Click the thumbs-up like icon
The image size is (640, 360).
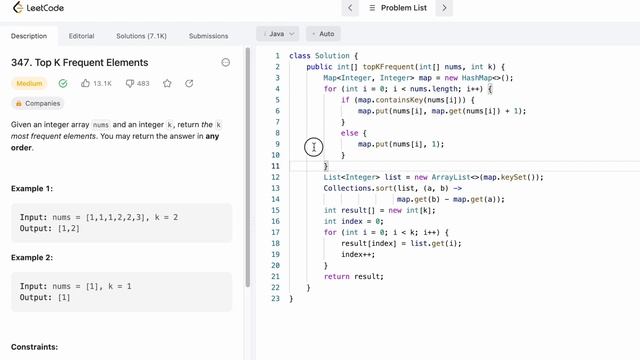coord(85,83)
